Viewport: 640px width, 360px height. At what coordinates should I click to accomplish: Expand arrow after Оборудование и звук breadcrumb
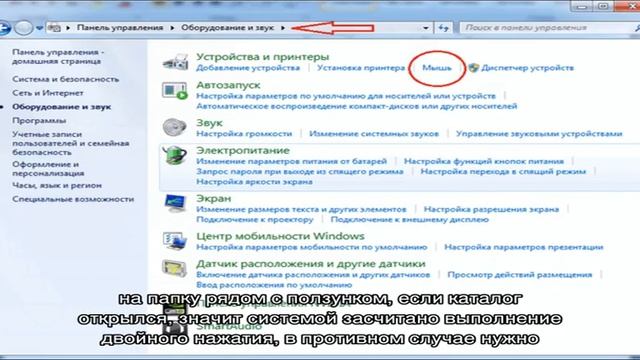click(283, 28)
